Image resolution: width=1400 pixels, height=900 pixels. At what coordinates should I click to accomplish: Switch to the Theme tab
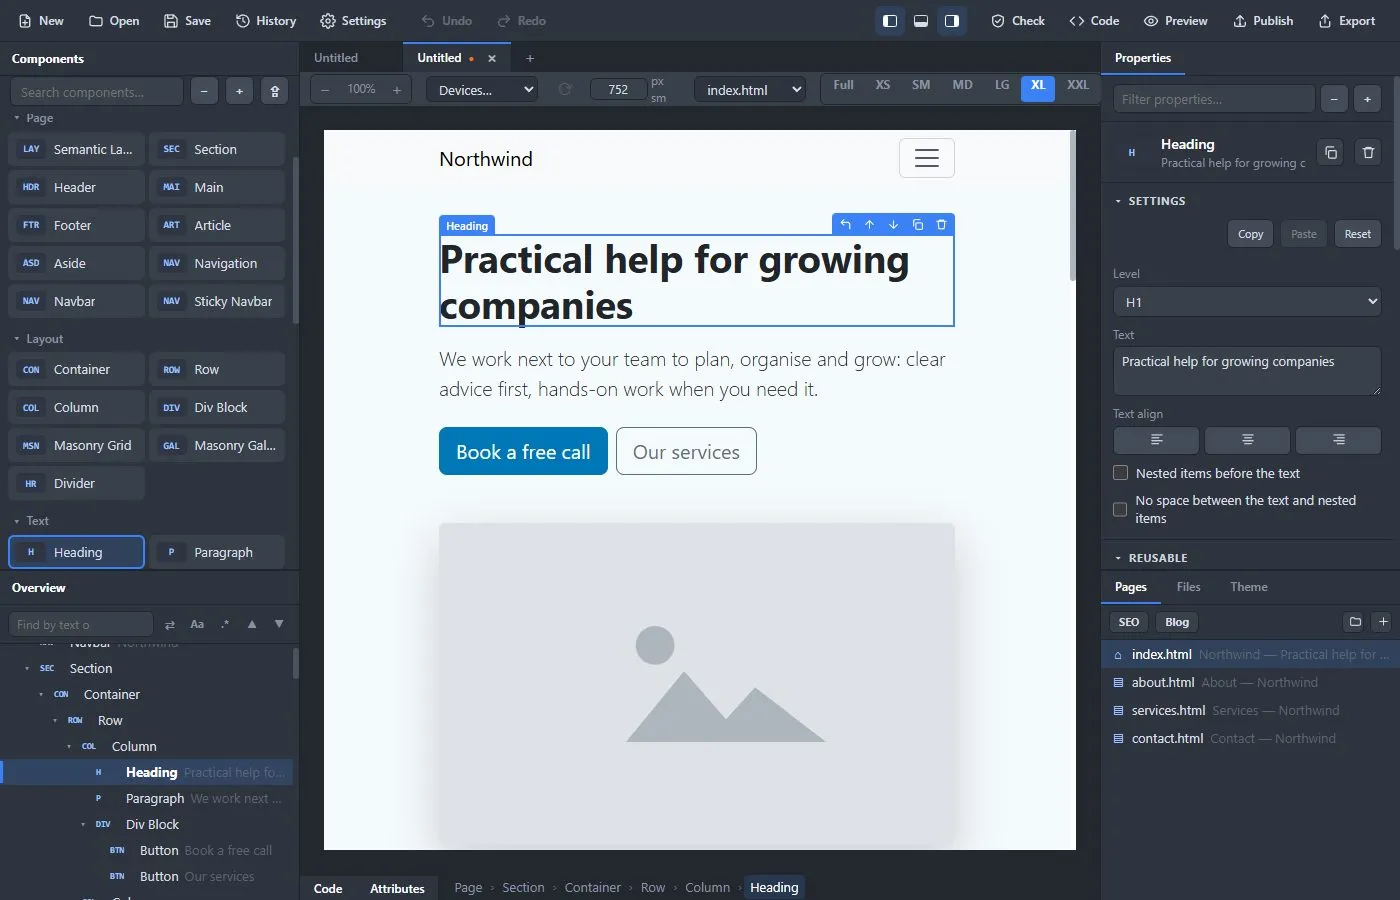[x=1248, y=587]
